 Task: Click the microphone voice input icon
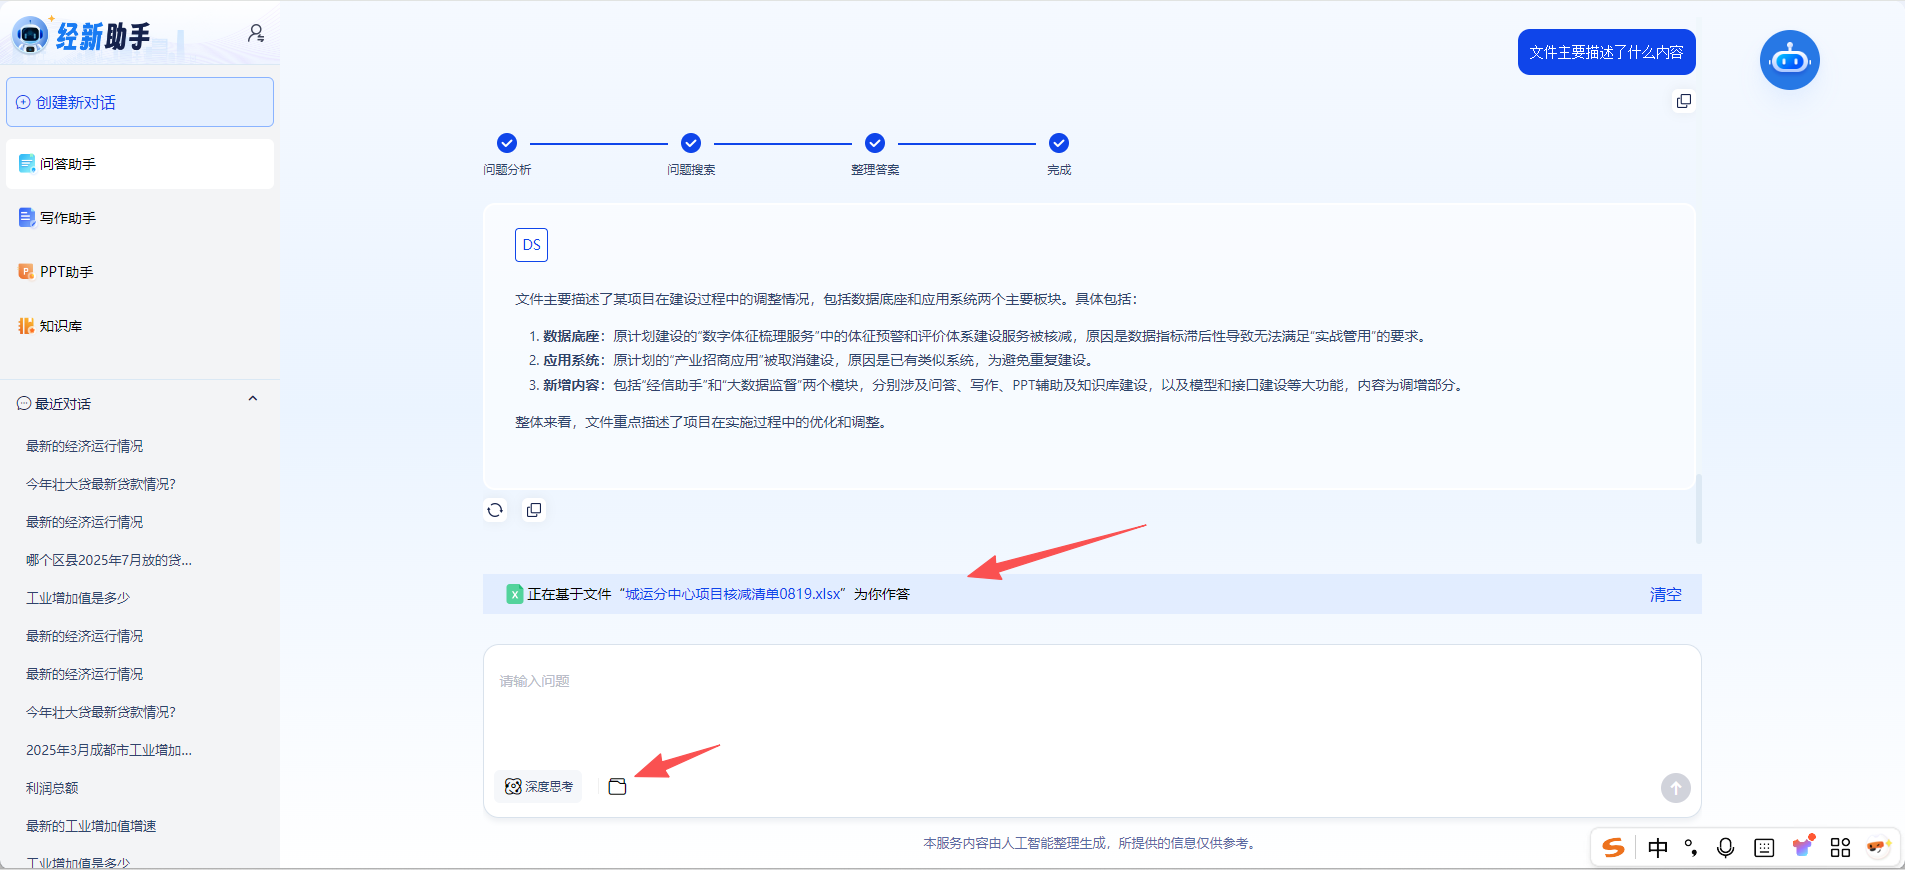tap(1725, 848)
